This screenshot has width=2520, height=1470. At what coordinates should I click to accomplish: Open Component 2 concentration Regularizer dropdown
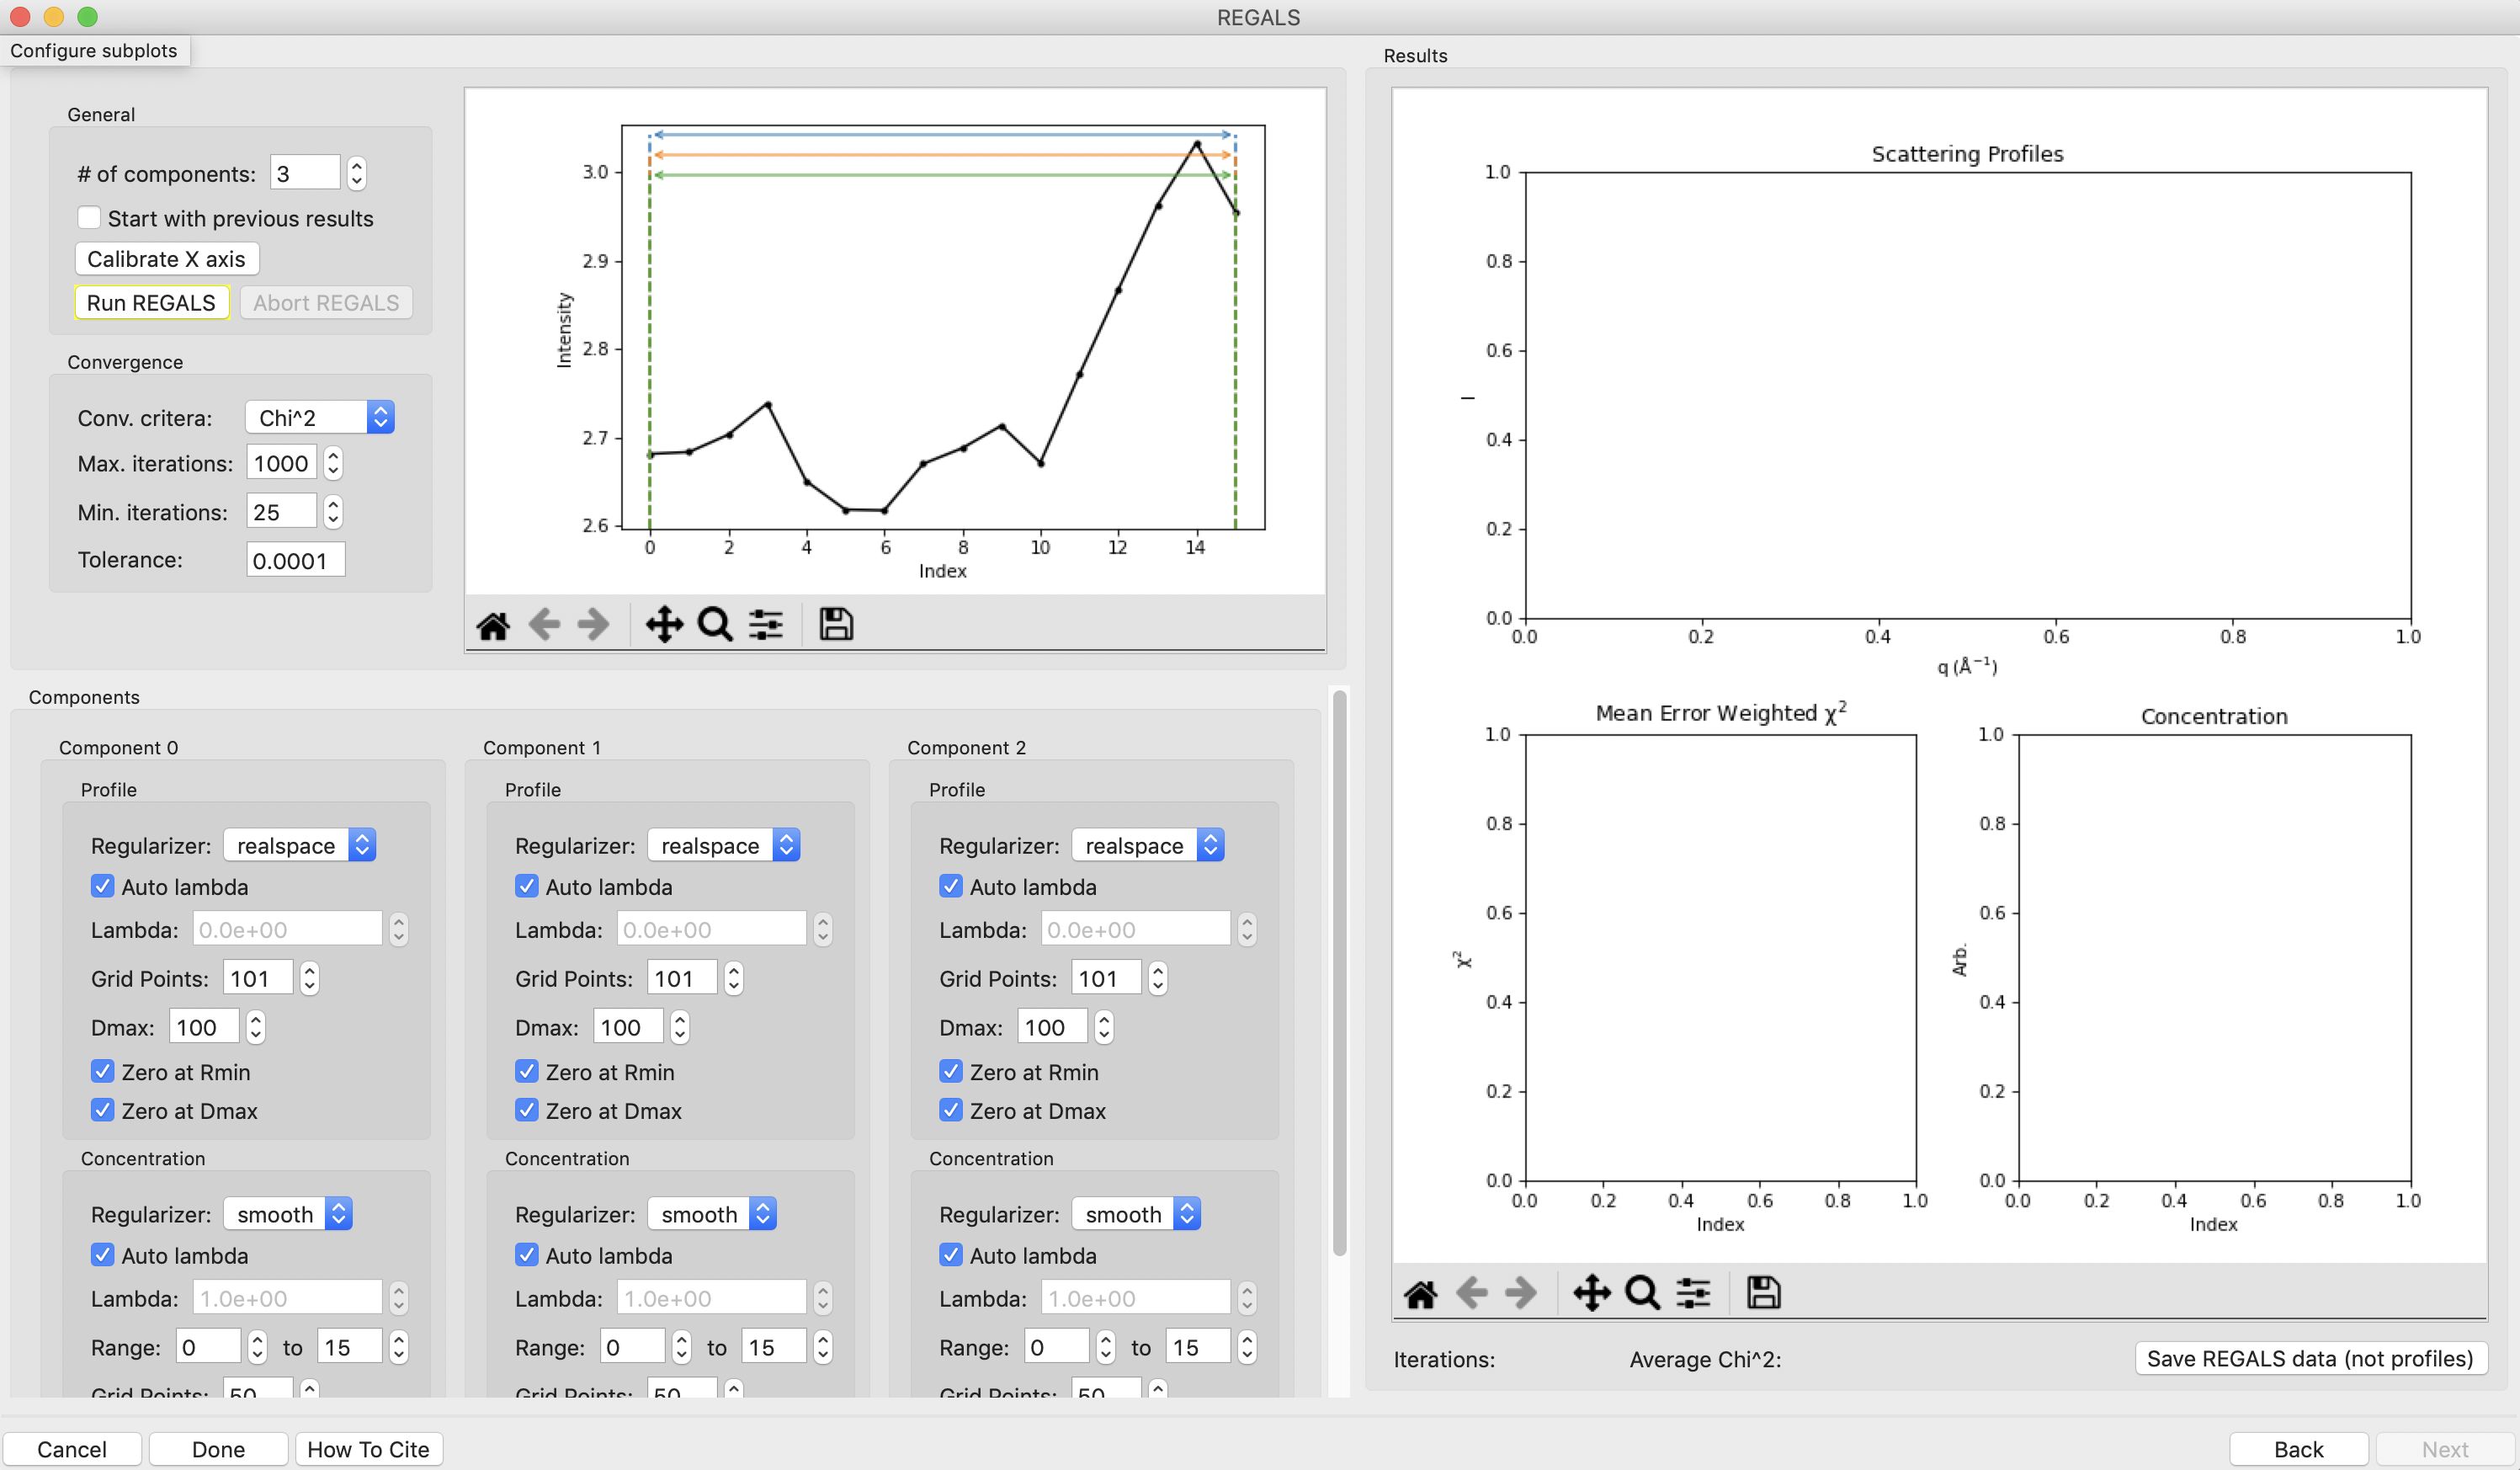pos(1136,1215)
